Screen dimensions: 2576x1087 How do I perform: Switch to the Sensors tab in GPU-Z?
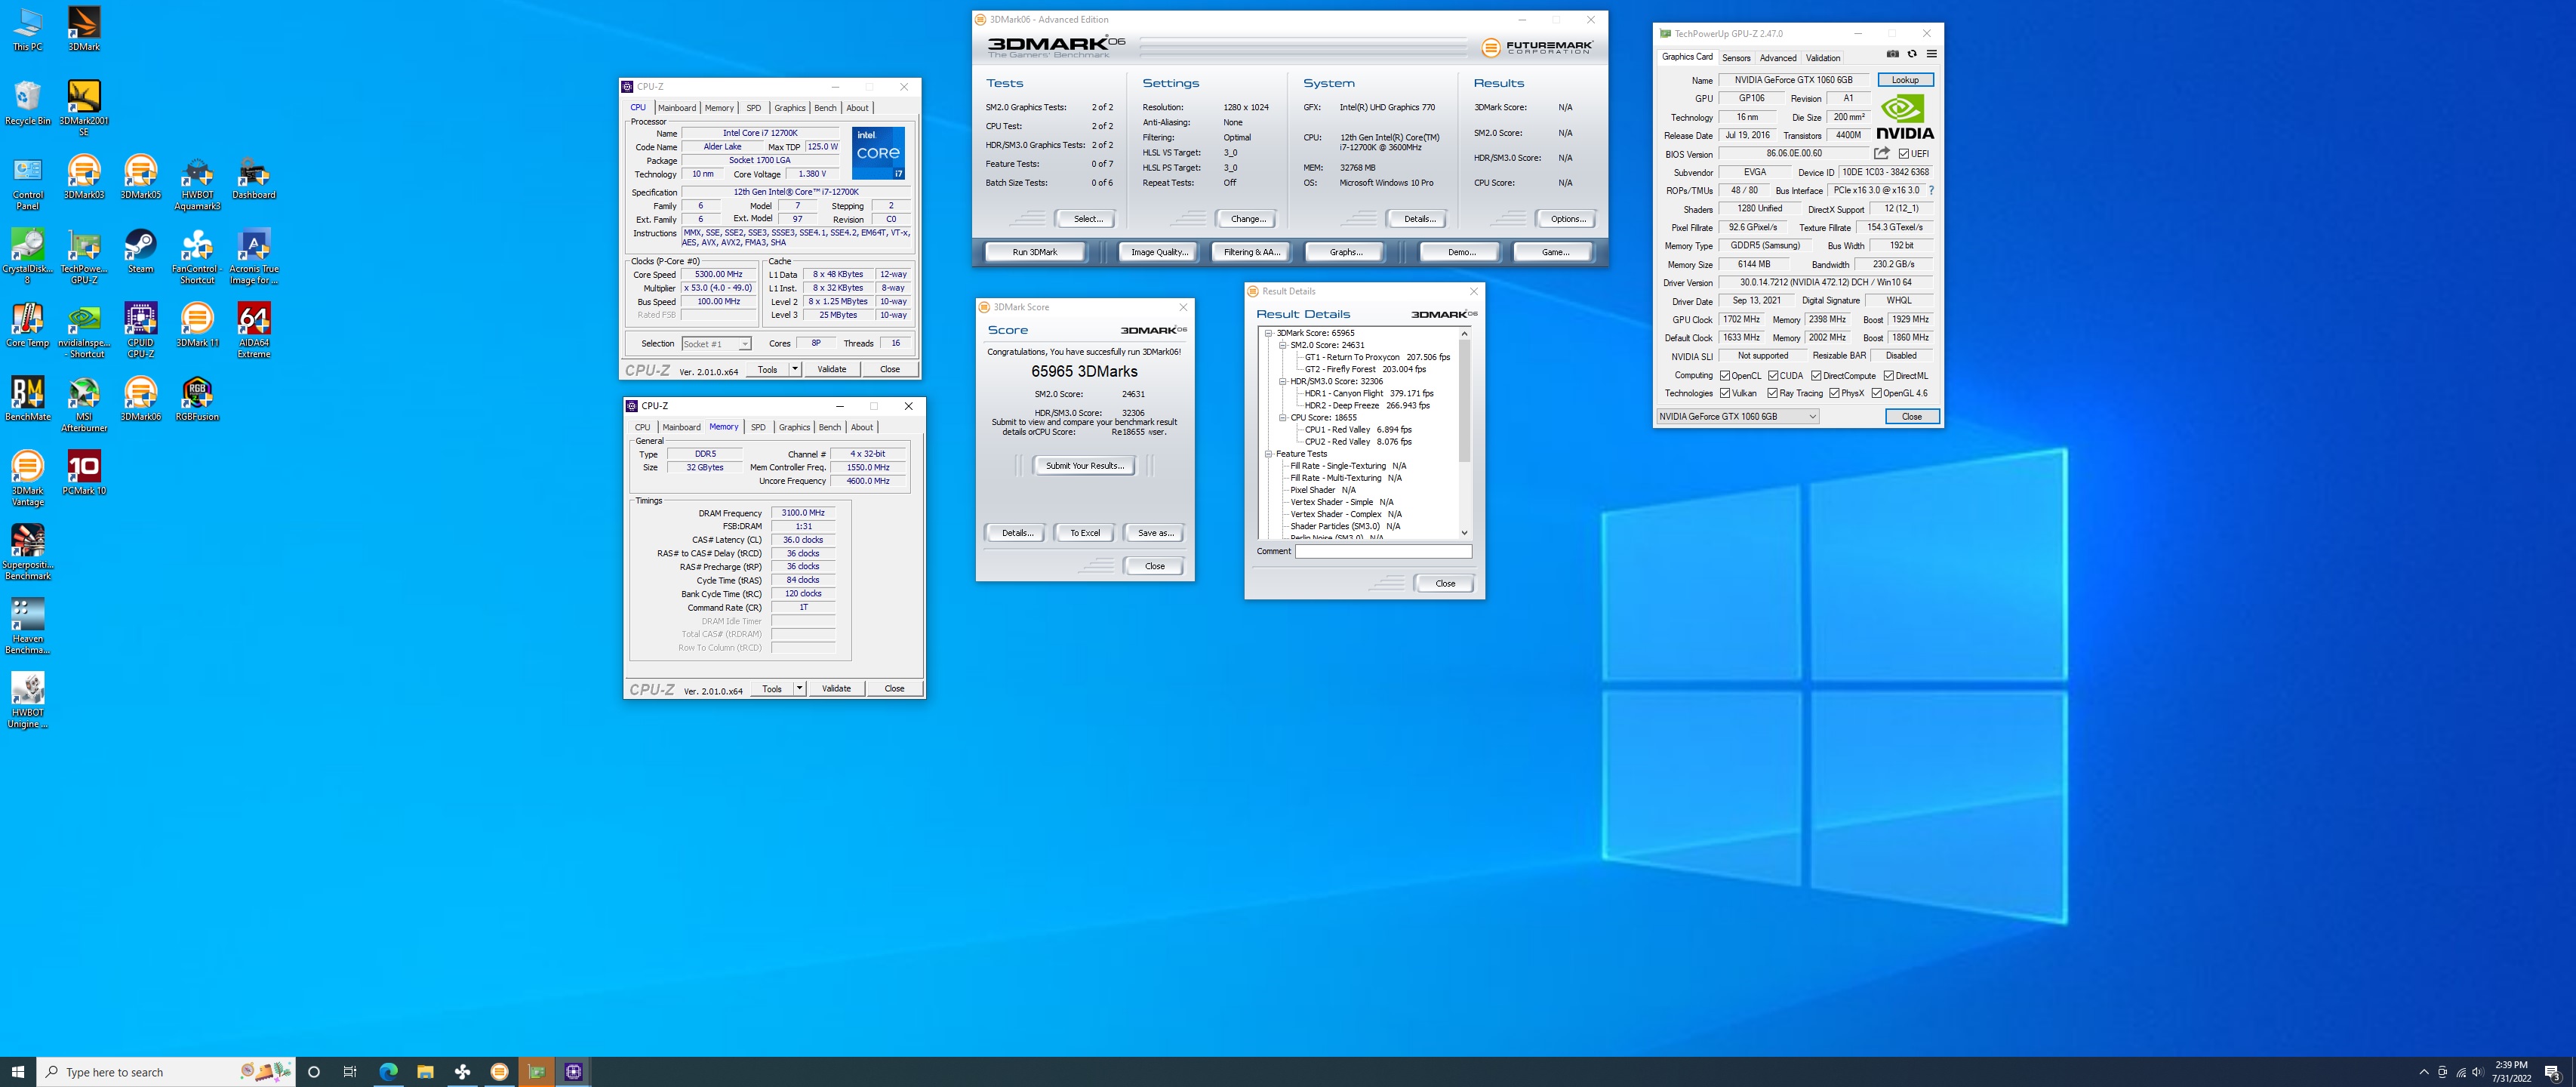(1736, 58)
